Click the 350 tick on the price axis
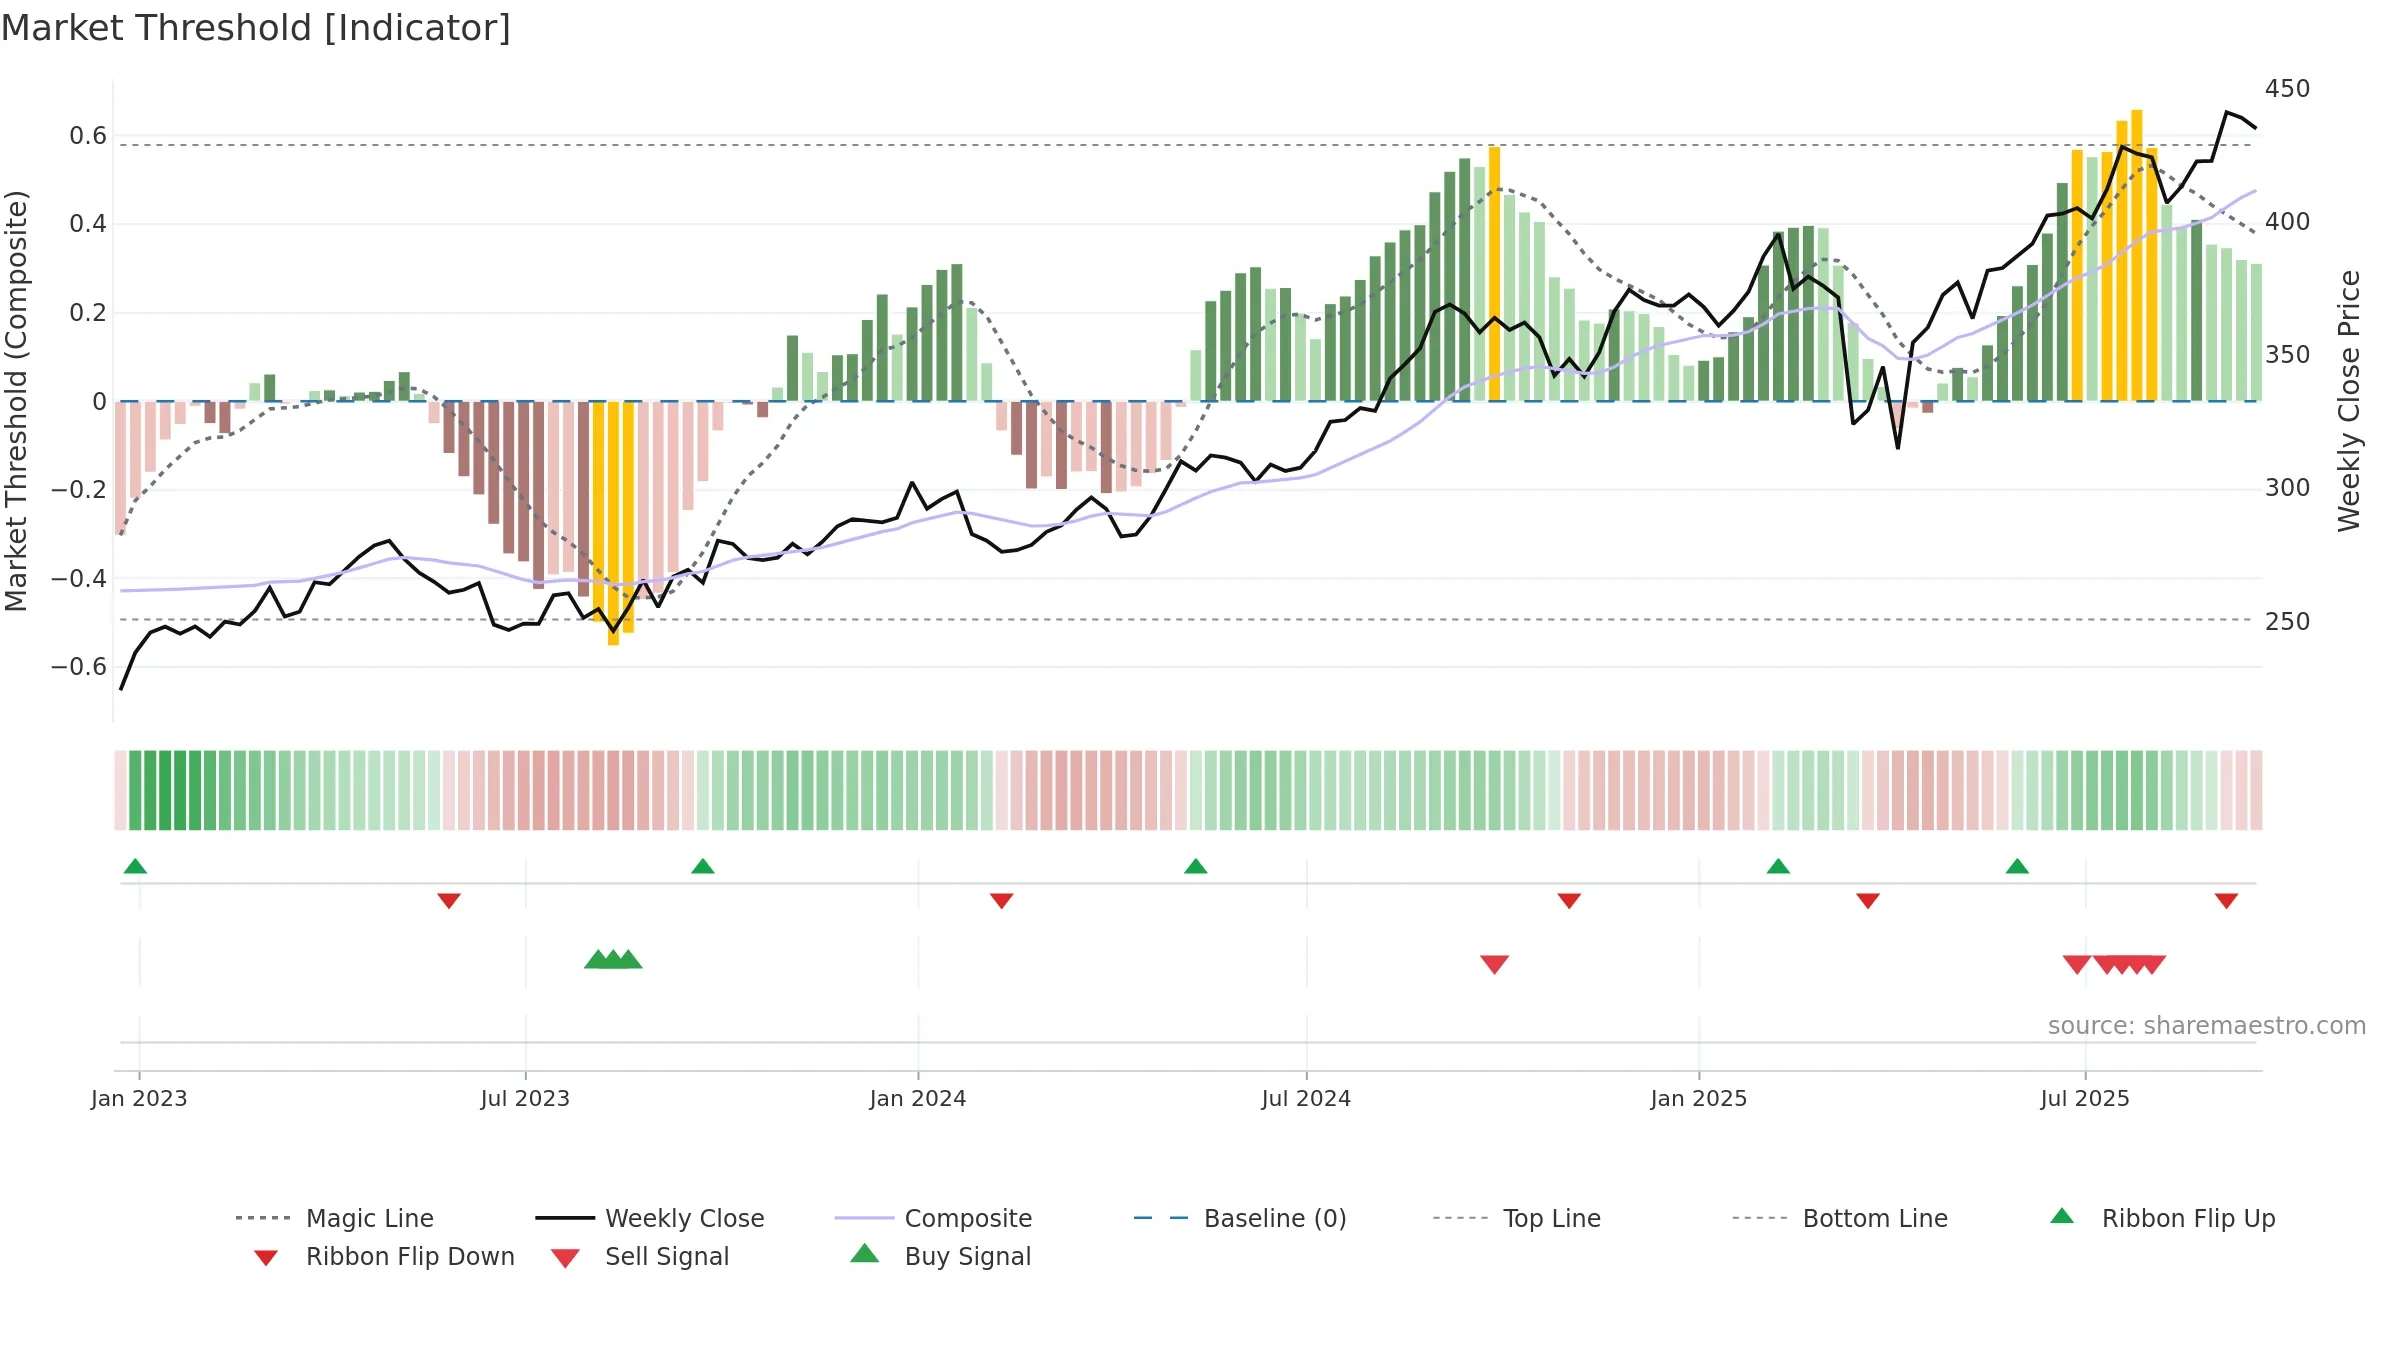The height and width of the screenshot is (1350, 2400). click(2288, 355)
